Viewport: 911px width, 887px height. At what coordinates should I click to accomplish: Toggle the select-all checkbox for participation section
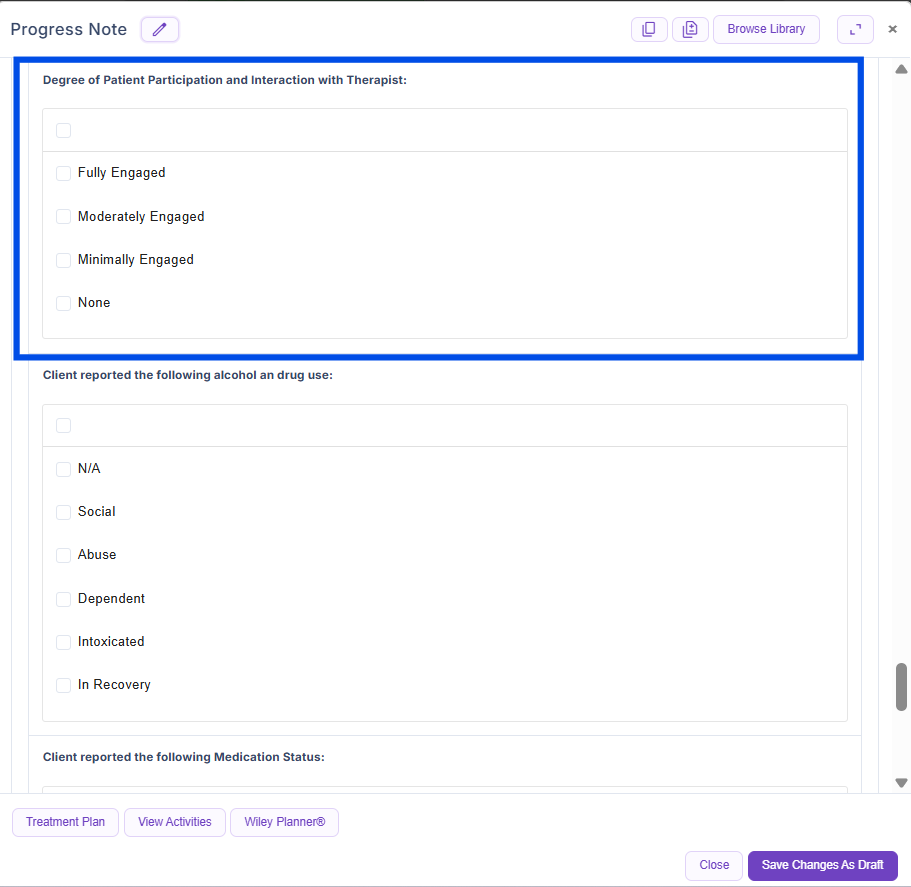click(64, 131)
